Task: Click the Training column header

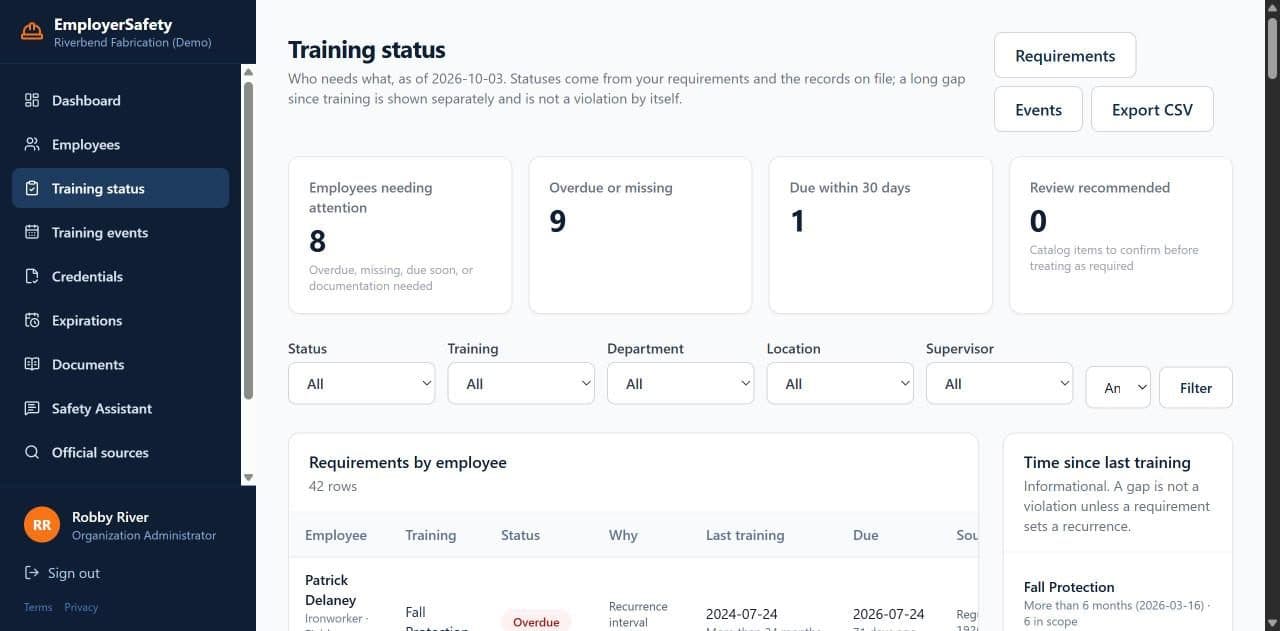Action: tap(430, 535)
